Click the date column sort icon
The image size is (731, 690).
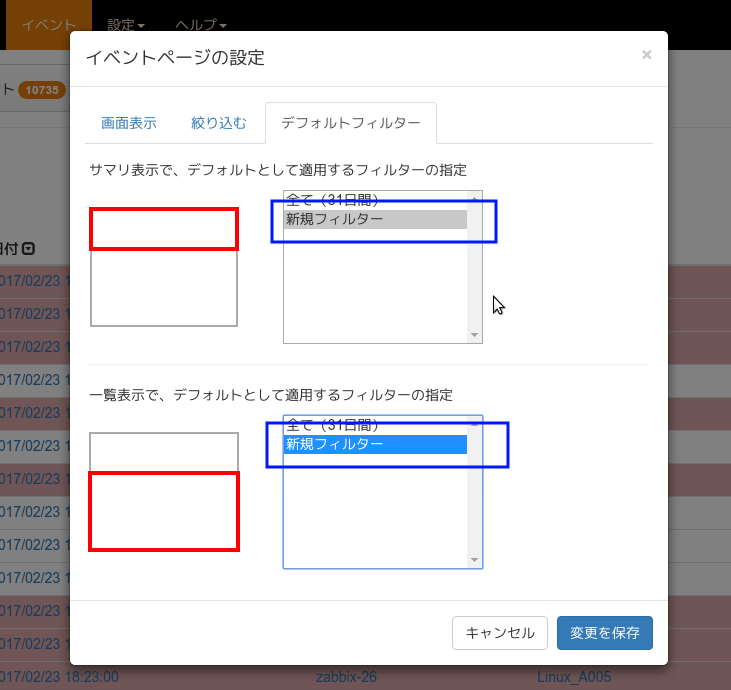click(x=29, y=249)
